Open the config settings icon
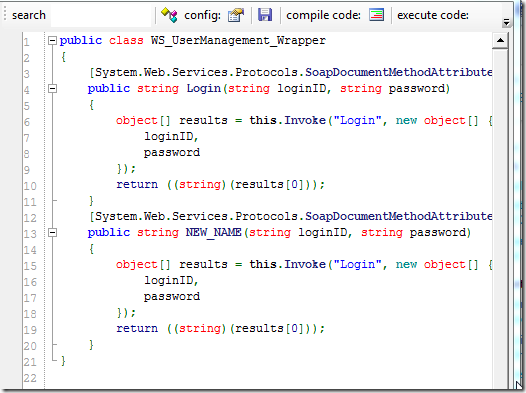Screen dimensions: 526x393 tap(236, 15)
